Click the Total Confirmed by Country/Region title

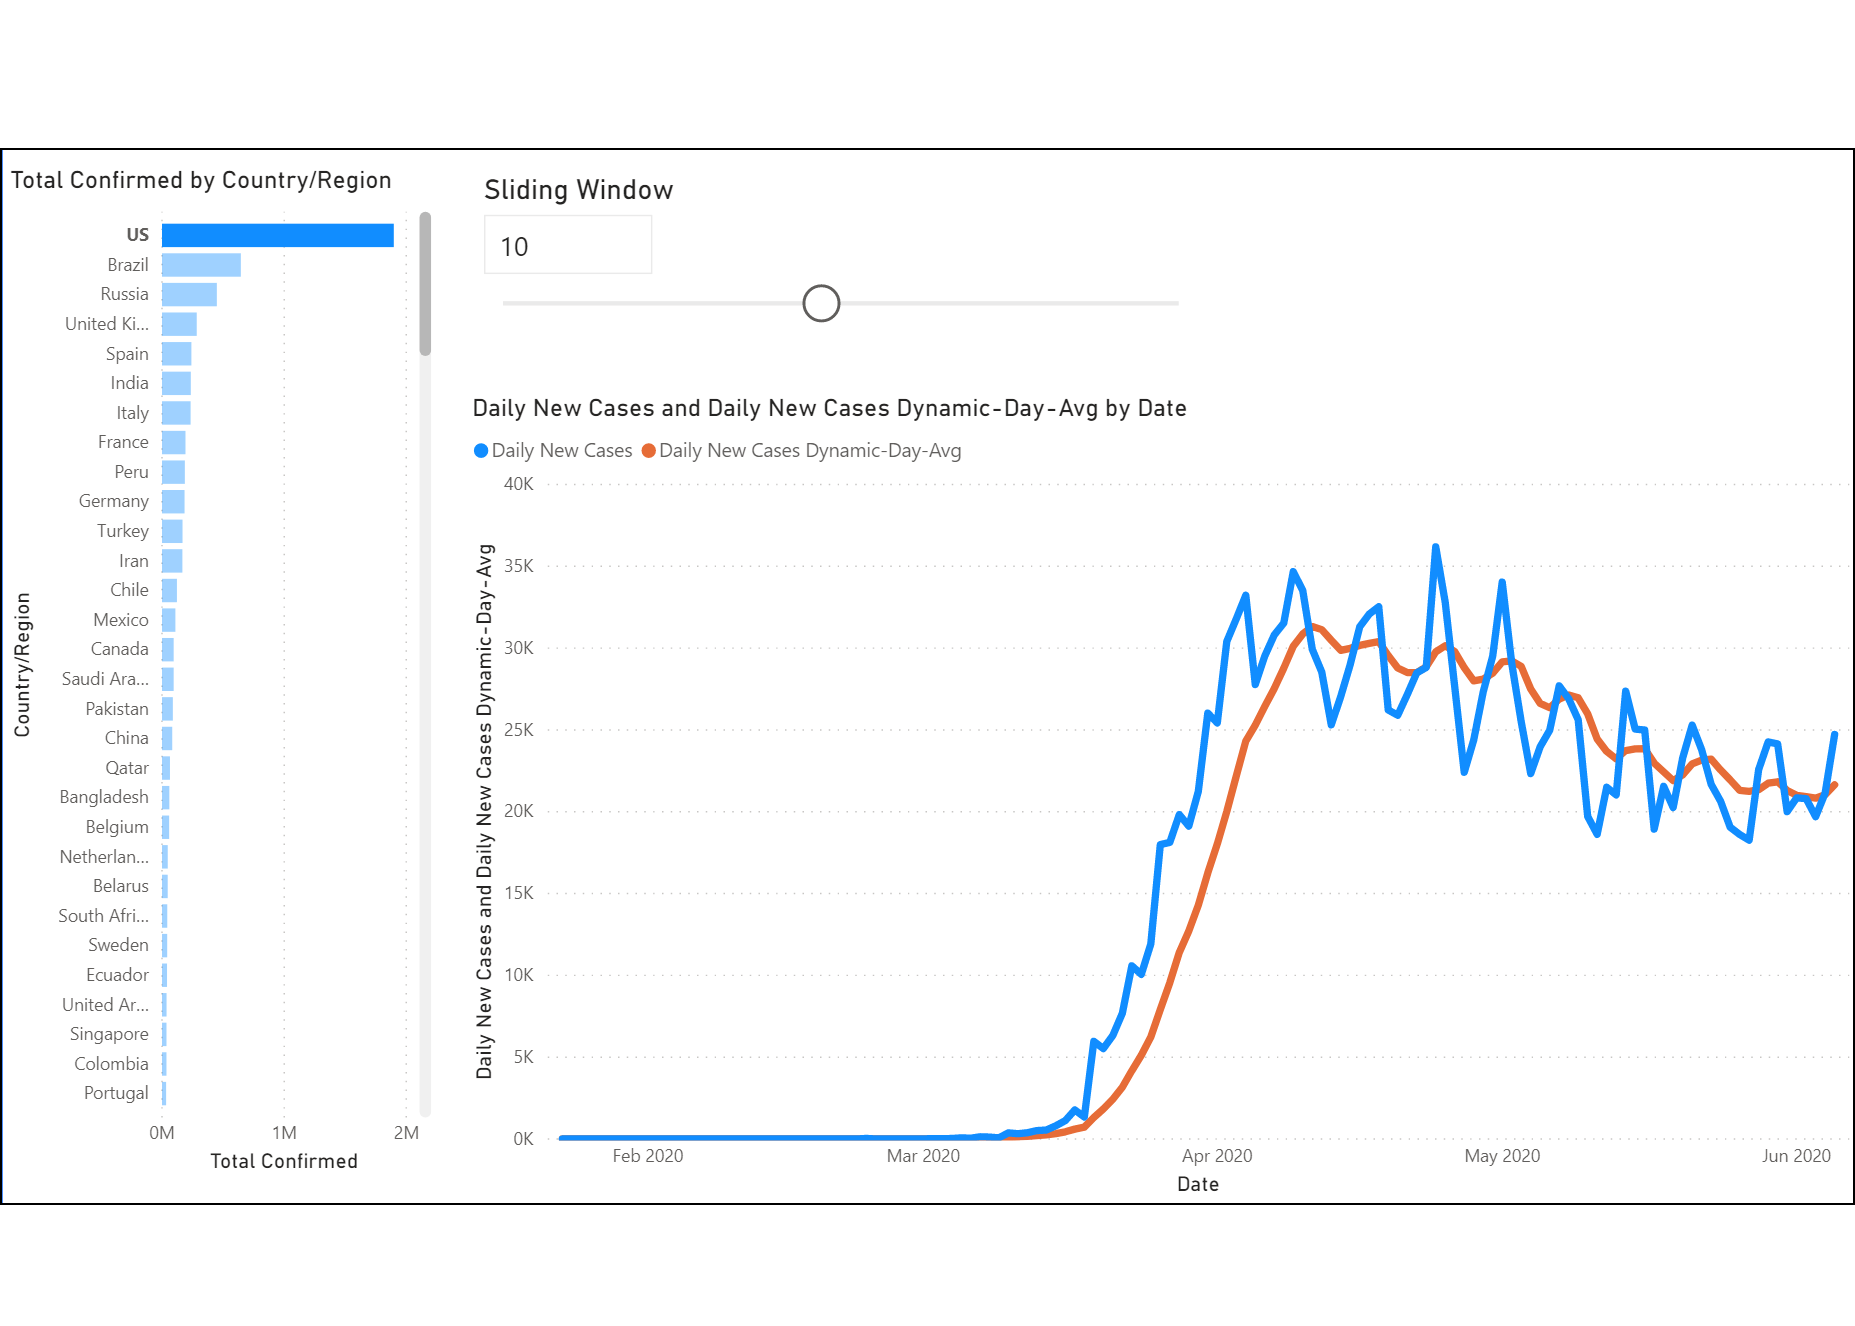201,180
